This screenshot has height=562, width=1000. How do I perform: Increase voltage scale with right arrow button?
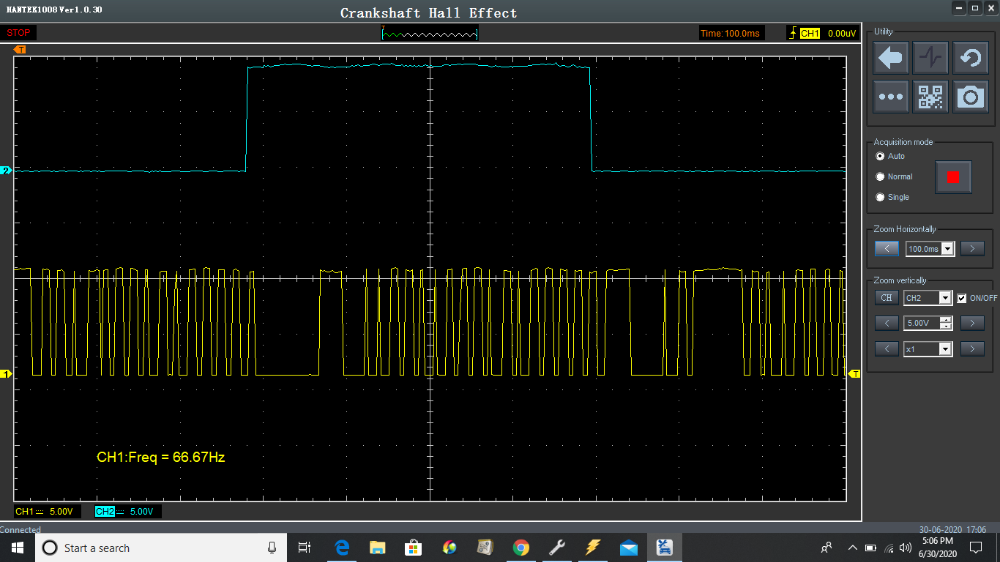pyautogui.click(x=972, y=323)
